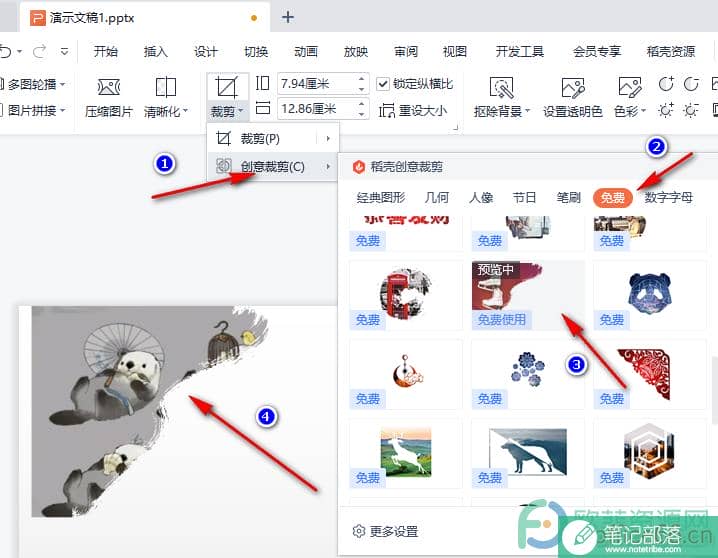
Task: Click the size group dialog launcher icon
Action: click(455, 128)
